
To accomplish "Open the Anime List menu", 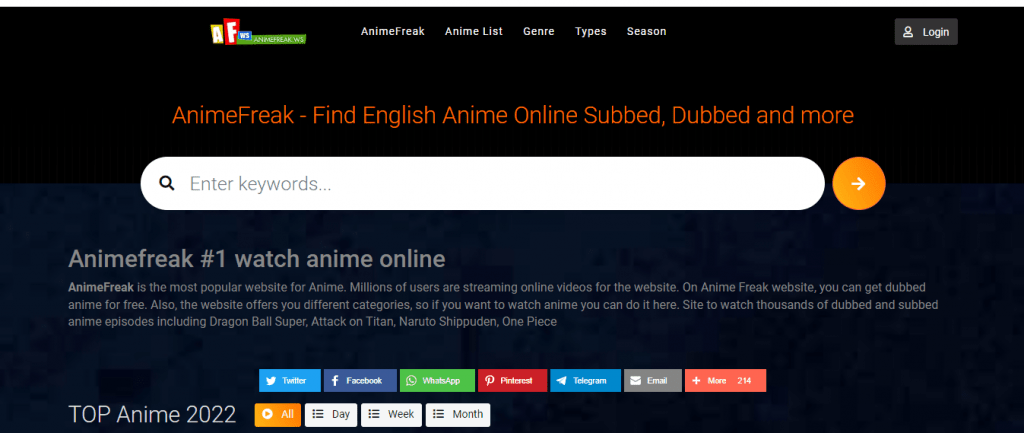I will 473,31.
